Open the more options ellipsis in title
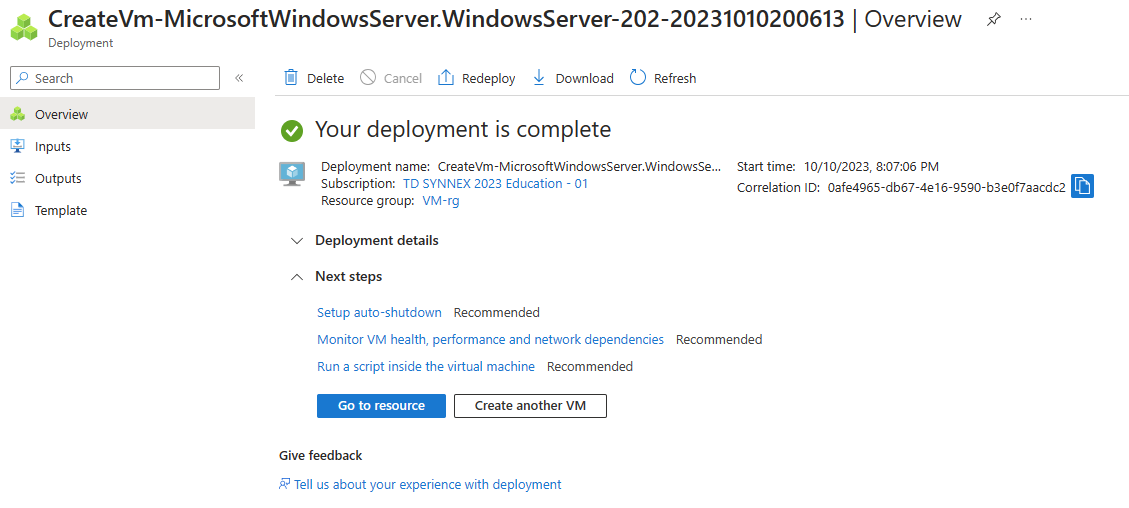This screenshot has width=1129, height=508. pos(1026,19)
